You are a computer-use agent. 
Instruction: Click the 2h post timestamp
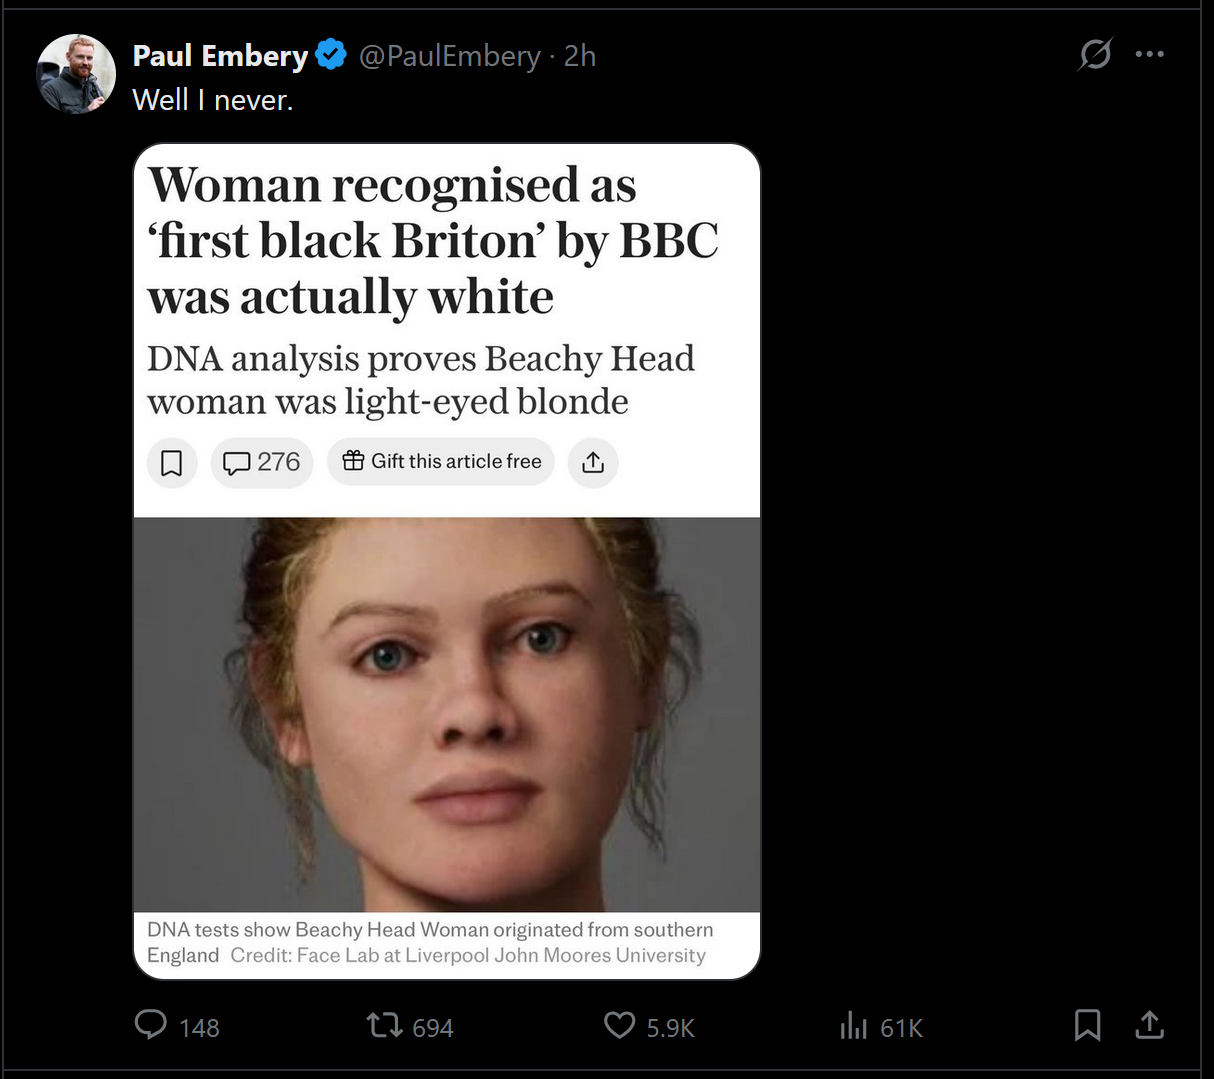[580, 56]
